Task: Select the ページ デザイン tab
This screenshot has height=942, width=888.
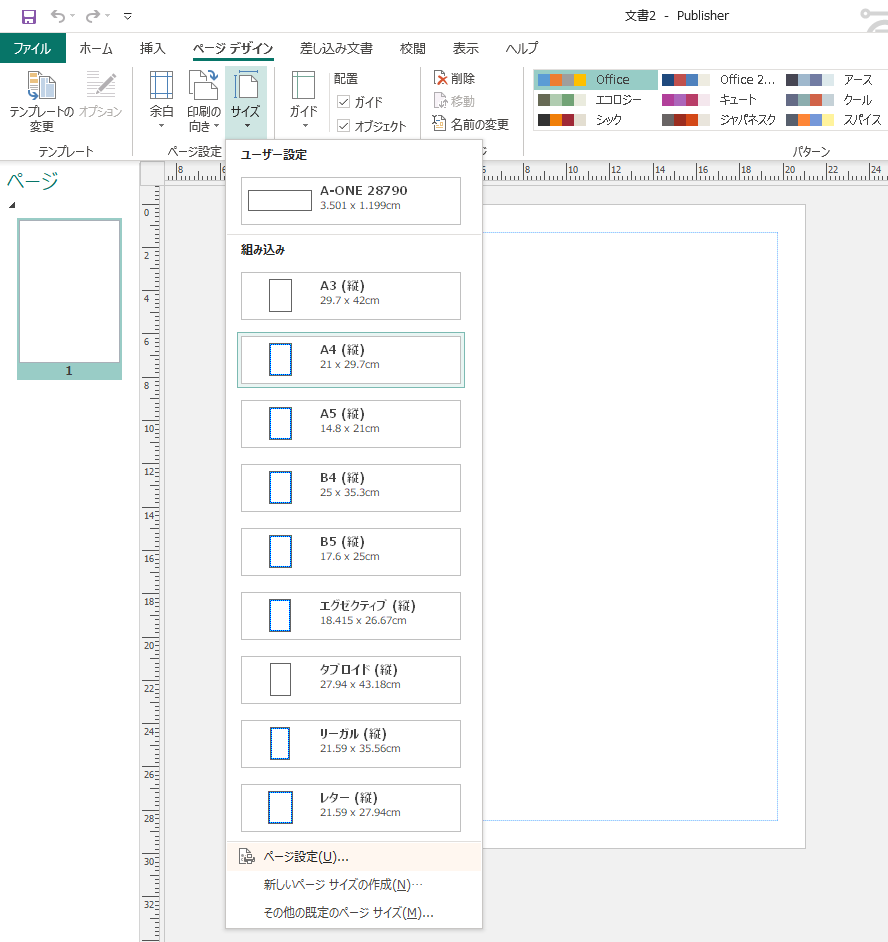Action: (x=233, y=48)
